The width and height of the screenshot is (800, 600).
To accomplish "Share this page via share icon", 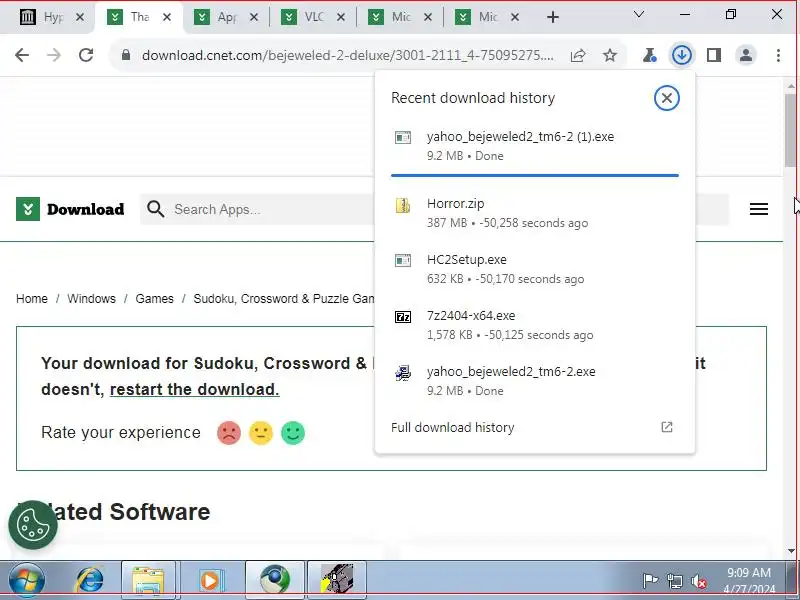I will tap(578, 55).
